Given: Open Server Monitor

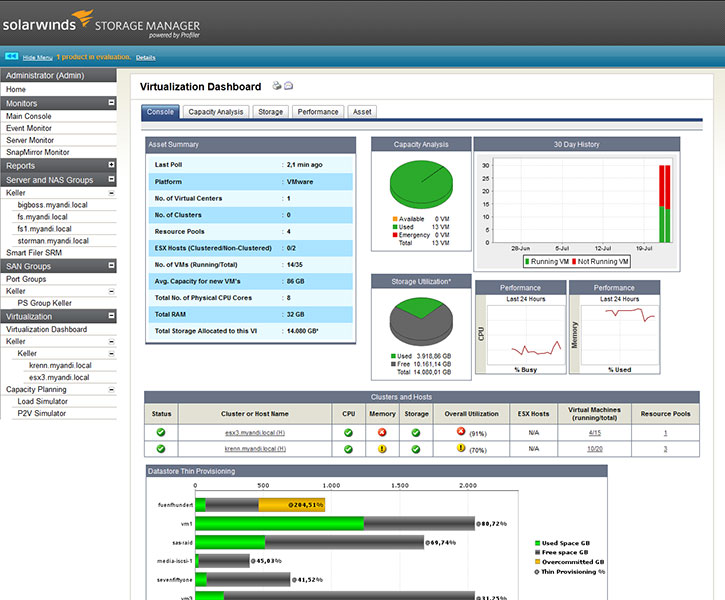Looking at the screenshot, I should point(30,140).
